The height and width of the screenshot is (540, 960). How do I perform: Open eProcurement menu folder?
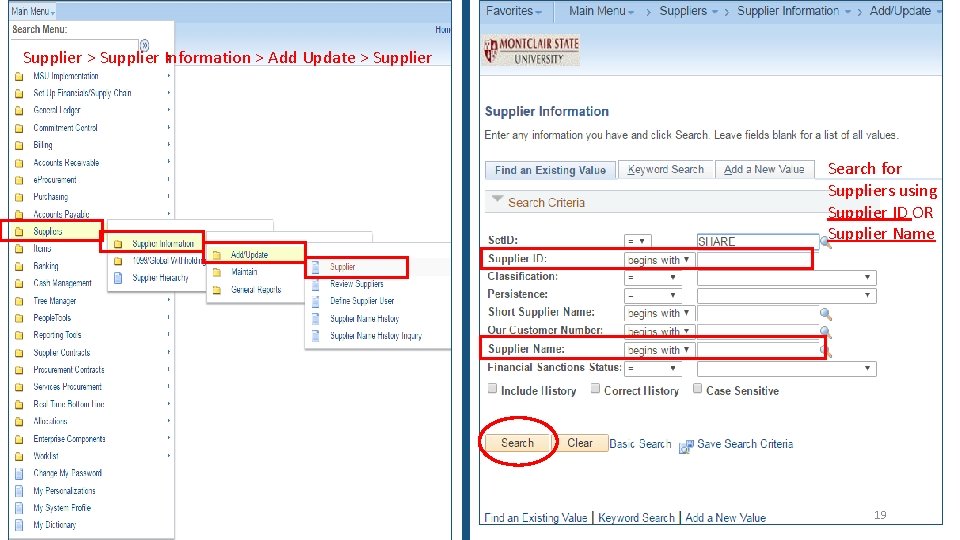point(54,180)
